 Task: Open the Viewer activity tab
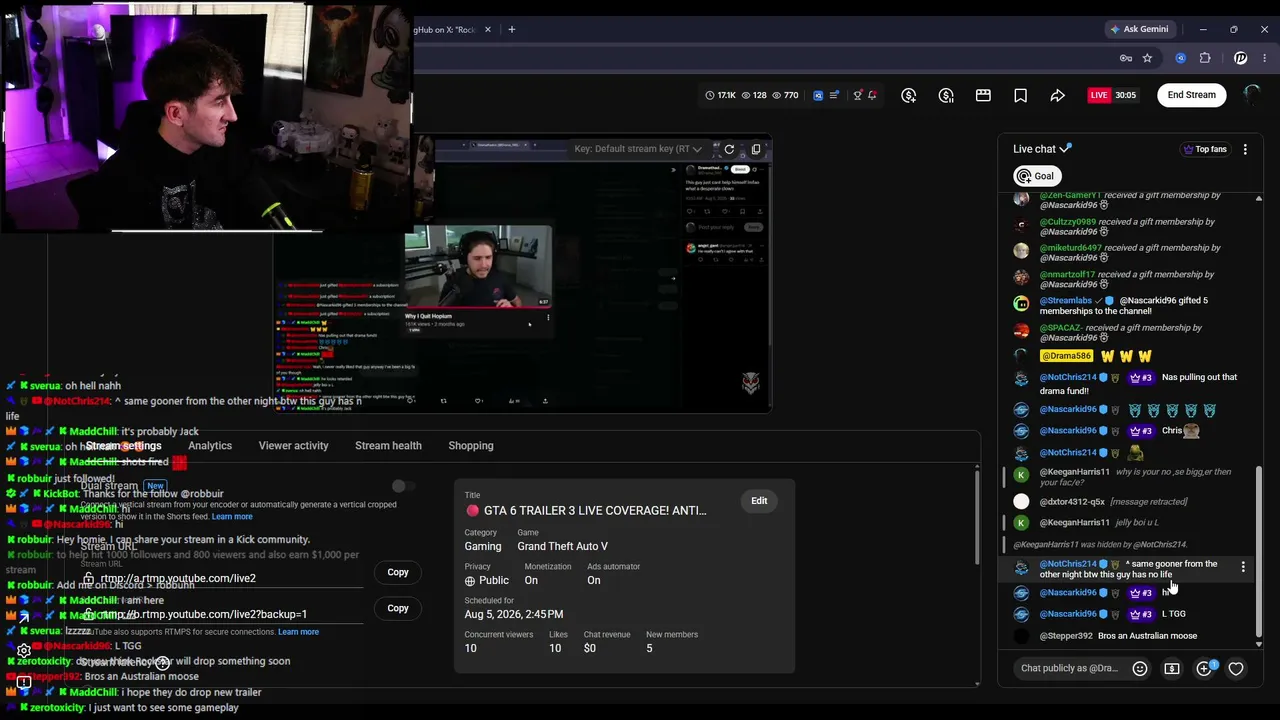pyautogui.click(x=293, y=446)
